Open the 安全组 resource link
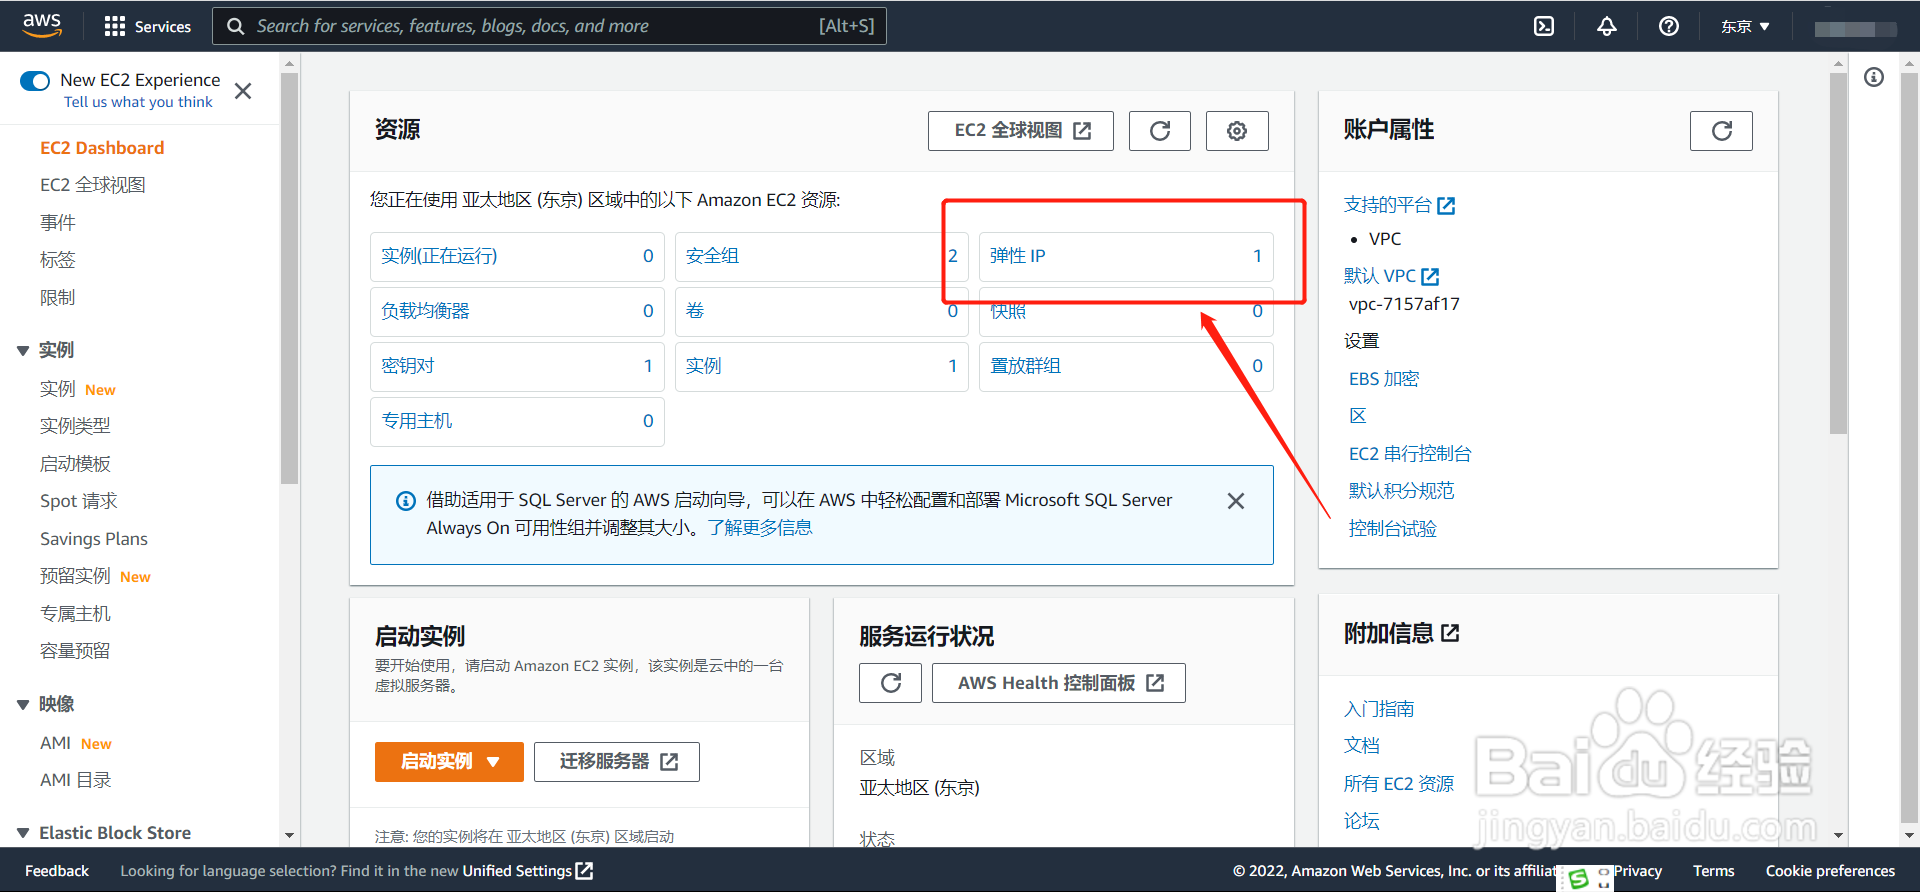 click(712, 256)
